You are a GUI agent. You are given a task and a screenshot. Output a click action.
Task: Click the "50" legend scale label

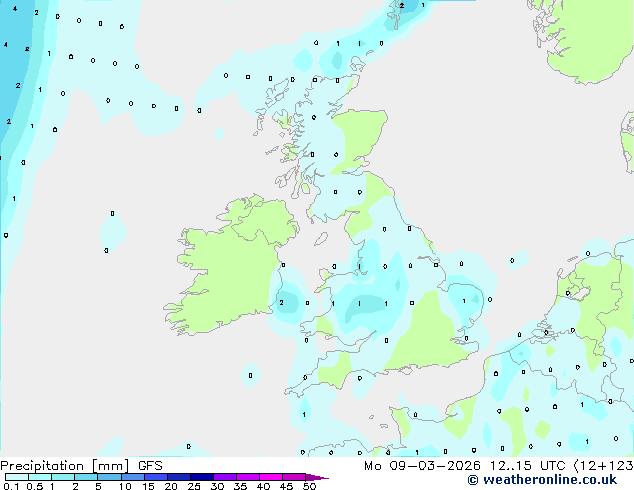click(309, 486)
